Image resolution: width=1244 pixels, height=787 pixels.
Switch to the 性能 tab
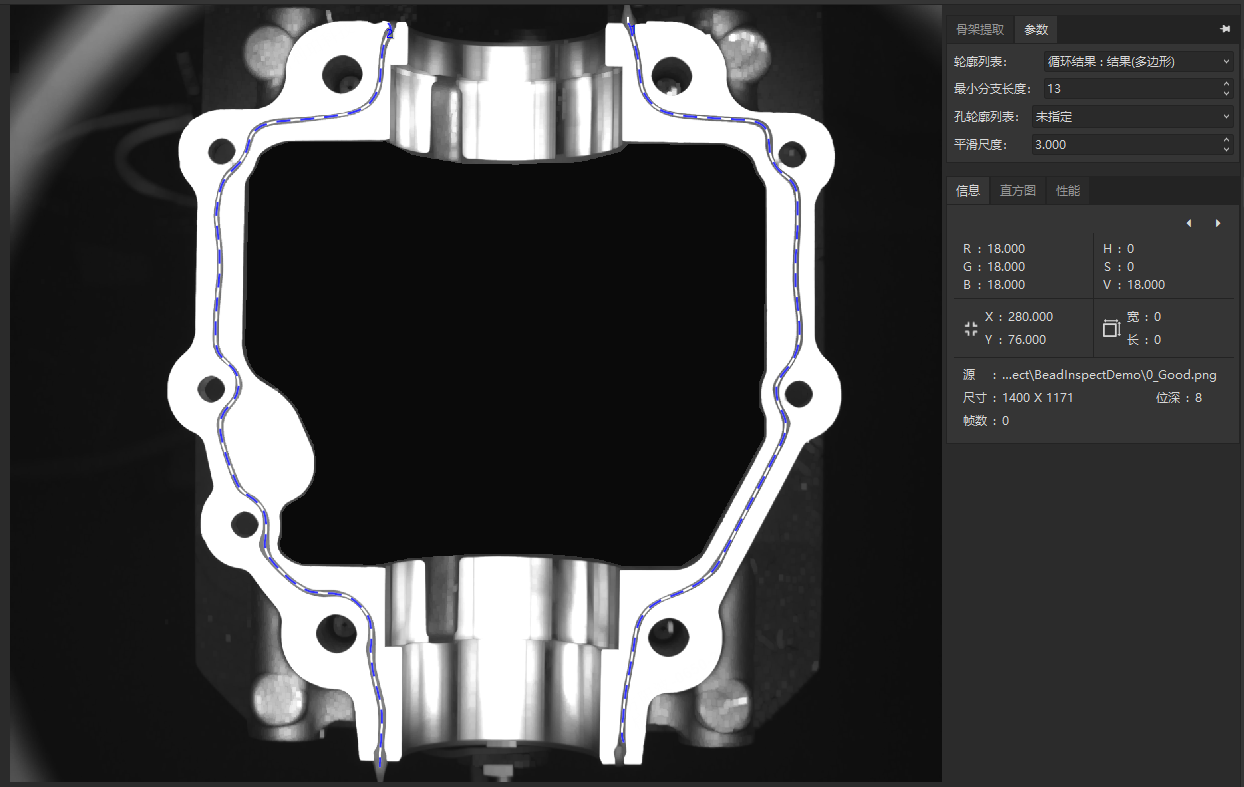coord(1068,191)
